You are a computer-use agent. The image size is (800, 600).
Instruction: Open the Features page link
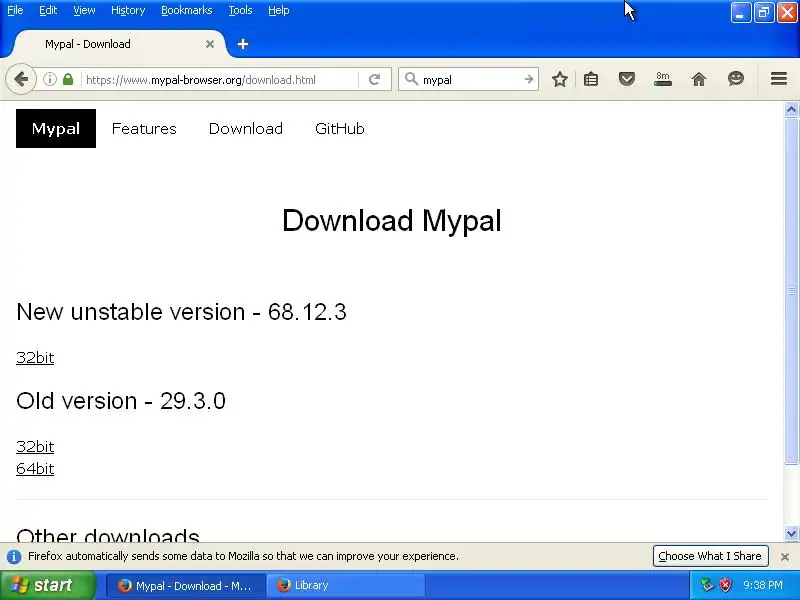(x=144, y=129)
